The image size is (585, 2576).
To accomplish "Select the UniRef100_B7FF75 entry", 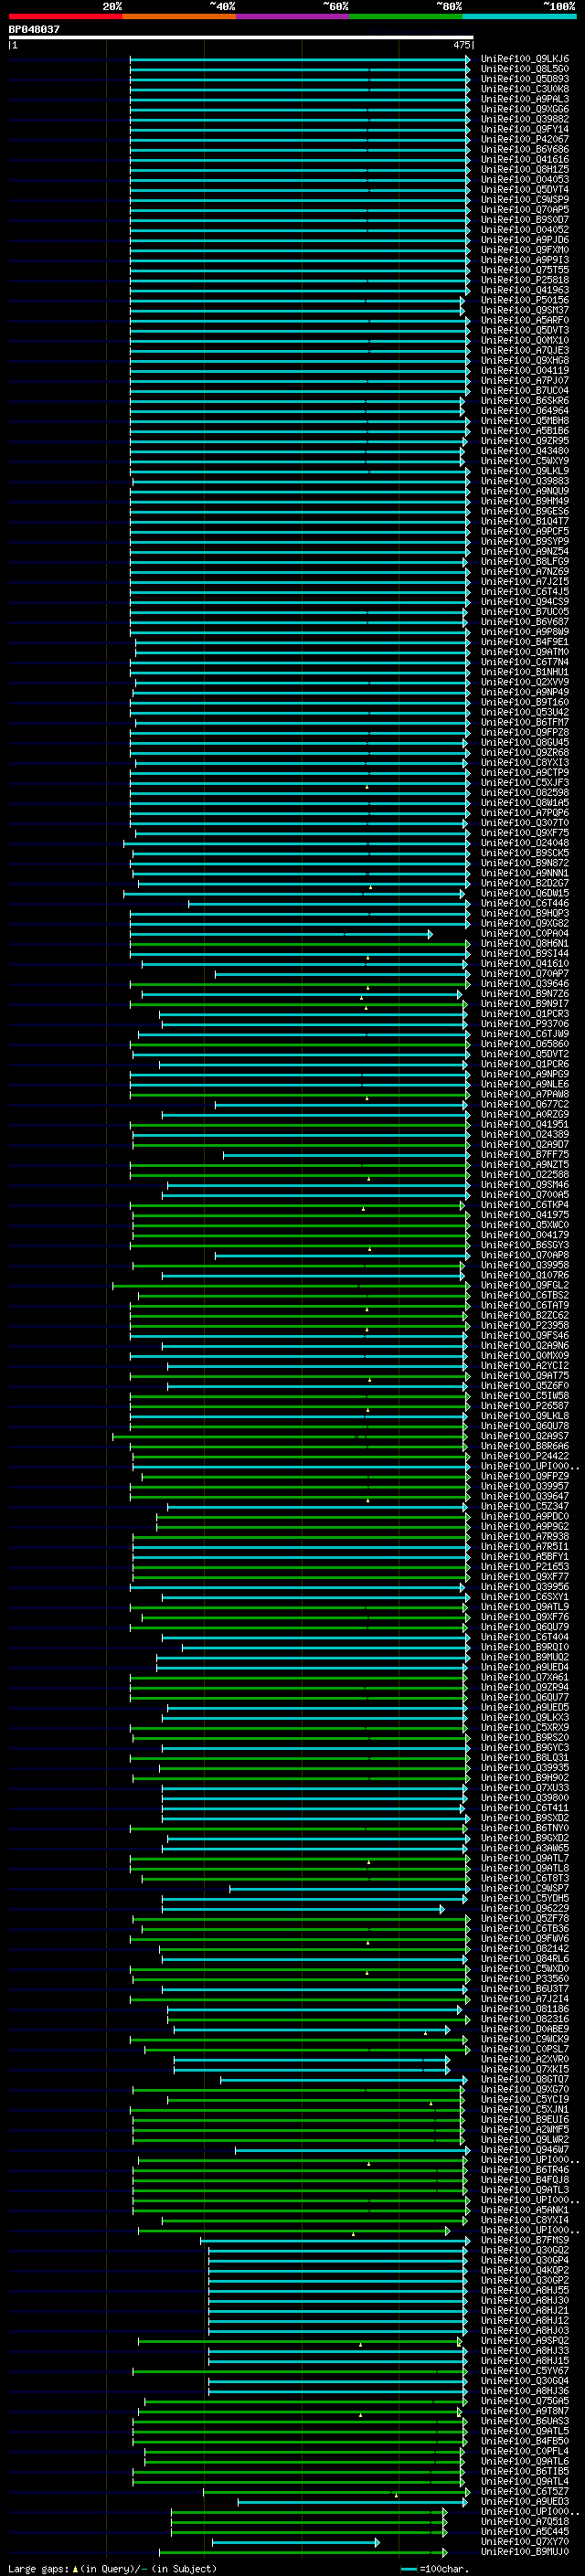I will (525, 1154).
